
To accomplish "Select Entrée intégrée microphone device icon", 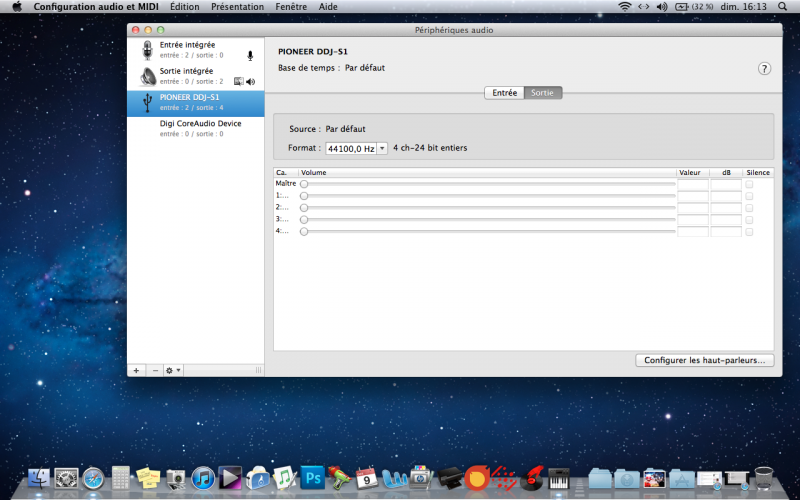I will pos(147,50).
